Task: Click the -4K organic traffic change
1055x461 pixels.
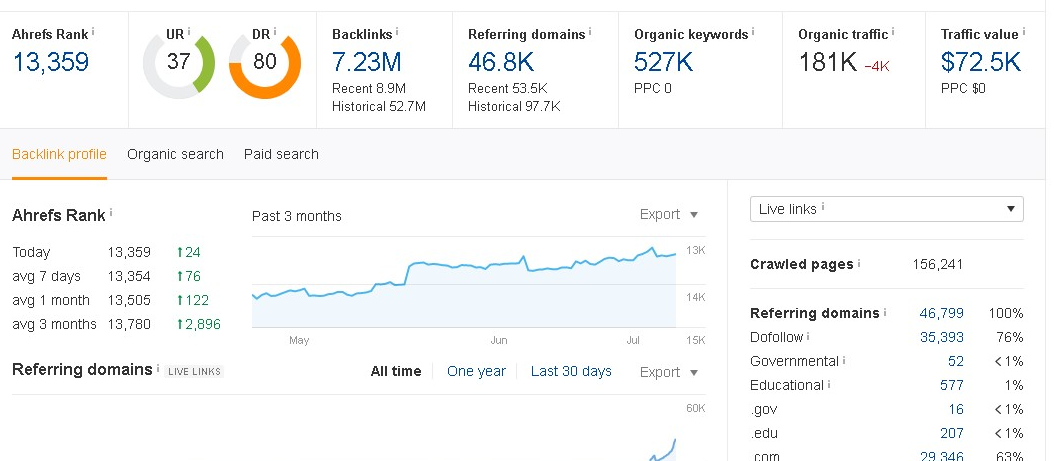Action: [x=877, y=66]
